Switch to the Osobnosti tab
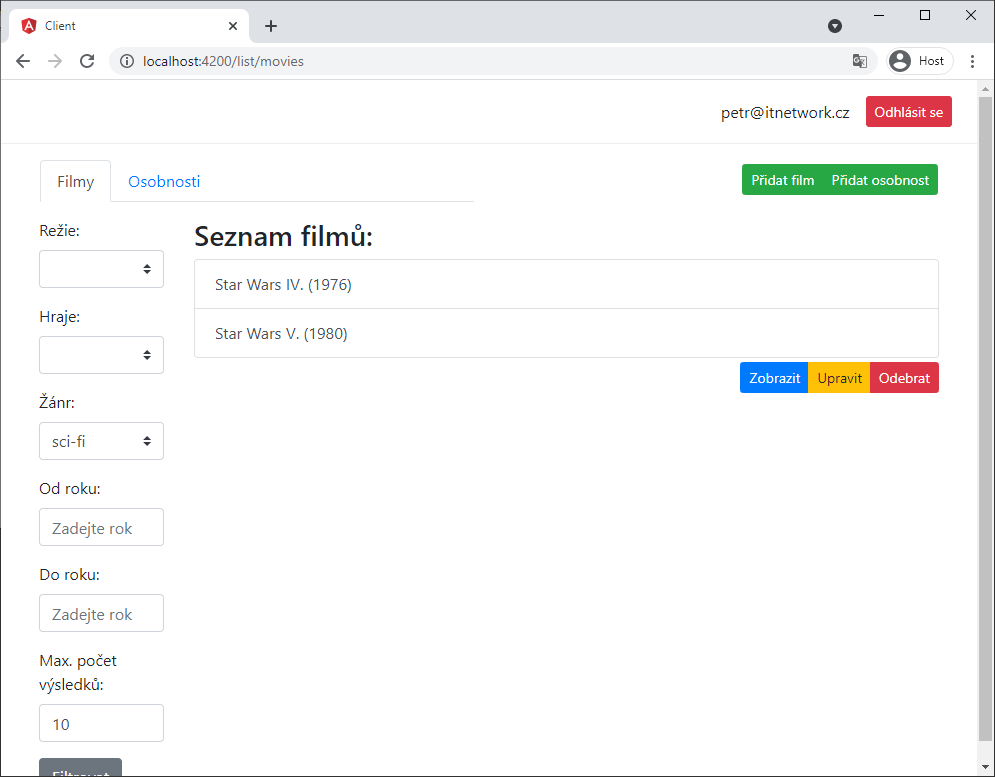995x777 pixels. click(x=164, y=182)
